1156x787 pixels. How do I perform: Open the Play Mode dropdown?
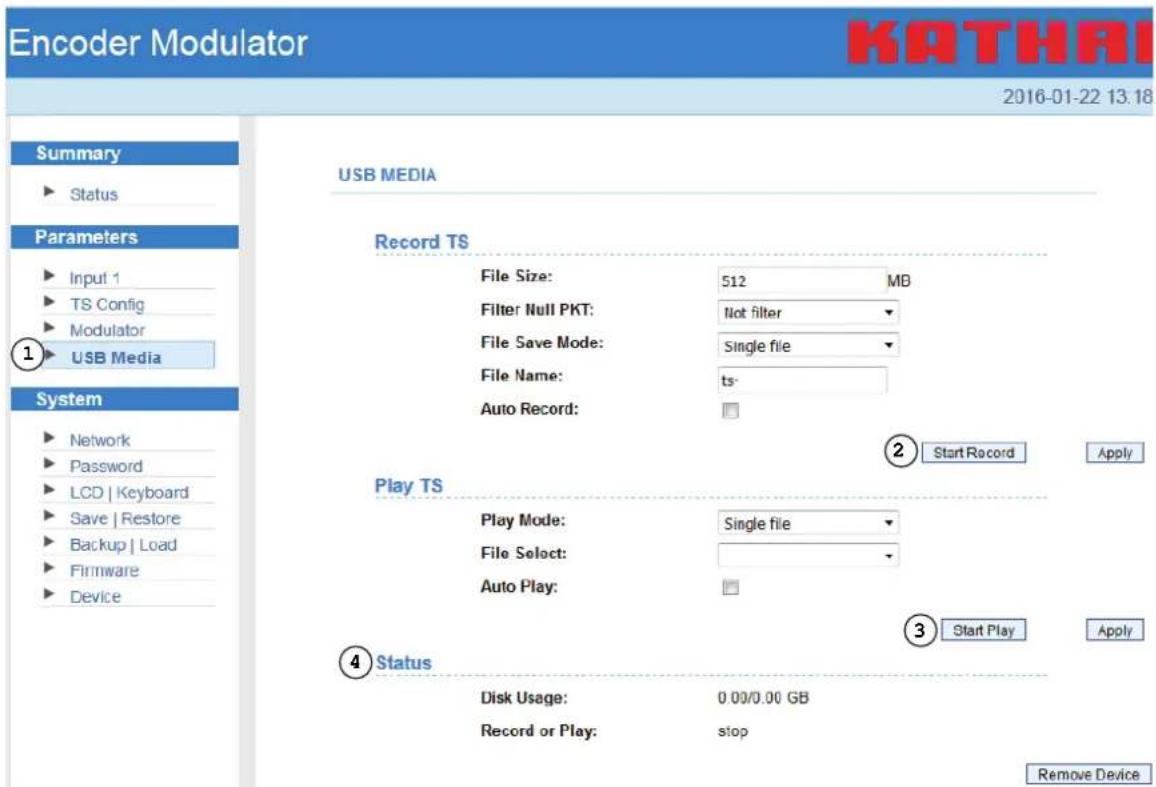point(808,524)
